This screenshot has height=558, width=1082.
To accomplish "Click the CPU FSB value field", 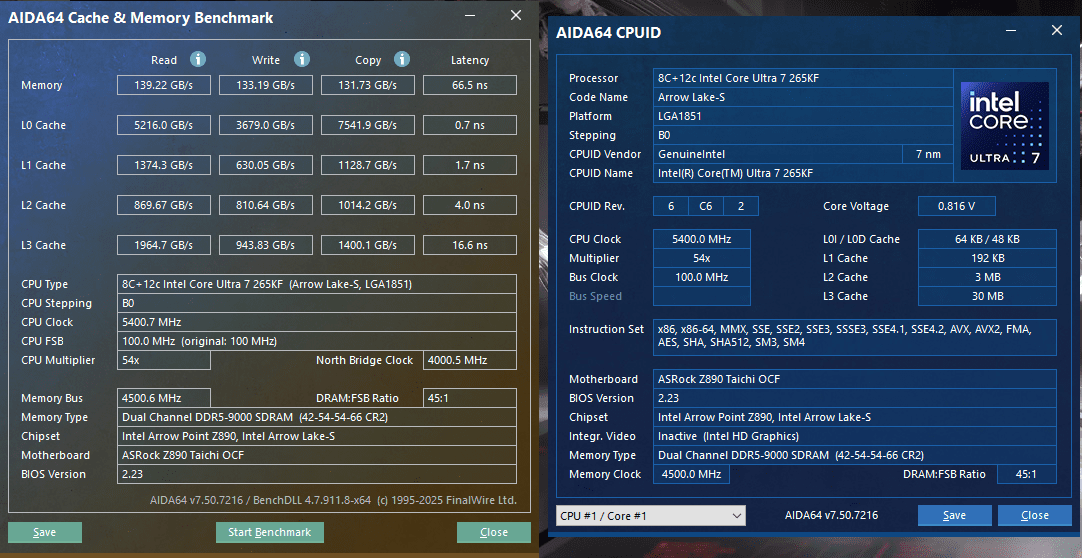I will tap(317, 341).
